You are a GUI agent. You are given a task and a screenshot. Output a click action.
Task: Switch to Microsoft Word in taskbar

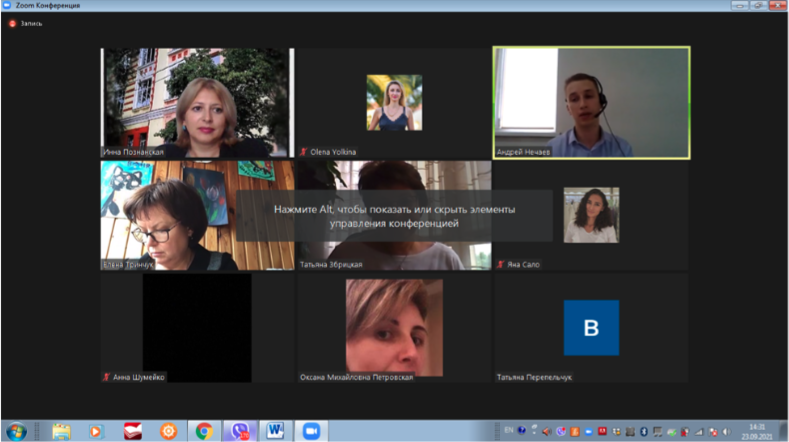[274, 430]
